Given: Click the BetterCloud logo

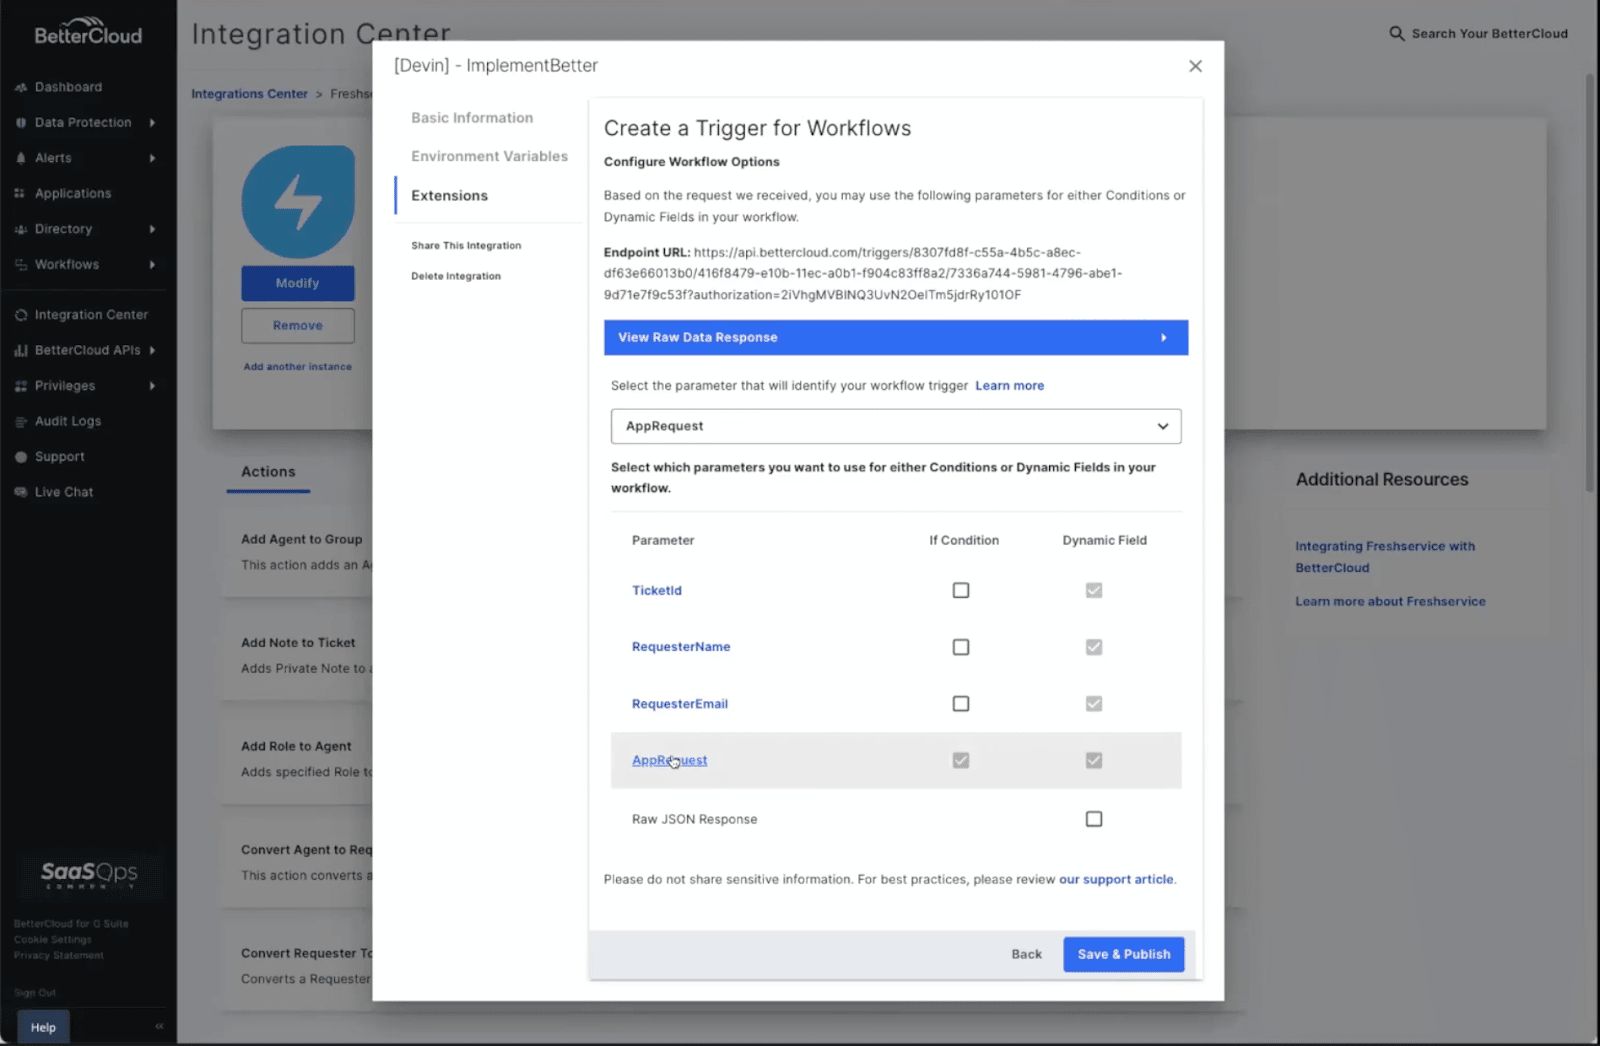Looking at the screenshot, I should tap(88, 33).
